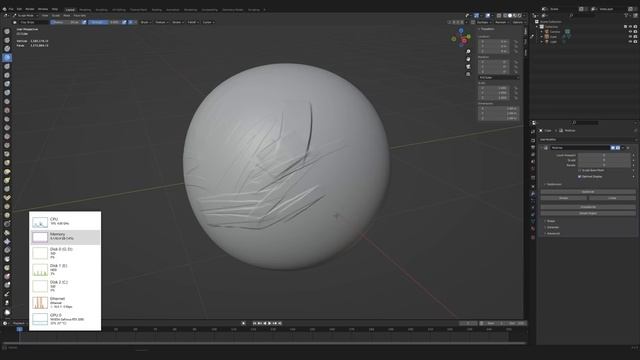Viewport: 640px width, 360px height.
Task: Open the Cursor settings dropdown
Action: (208, 22)
